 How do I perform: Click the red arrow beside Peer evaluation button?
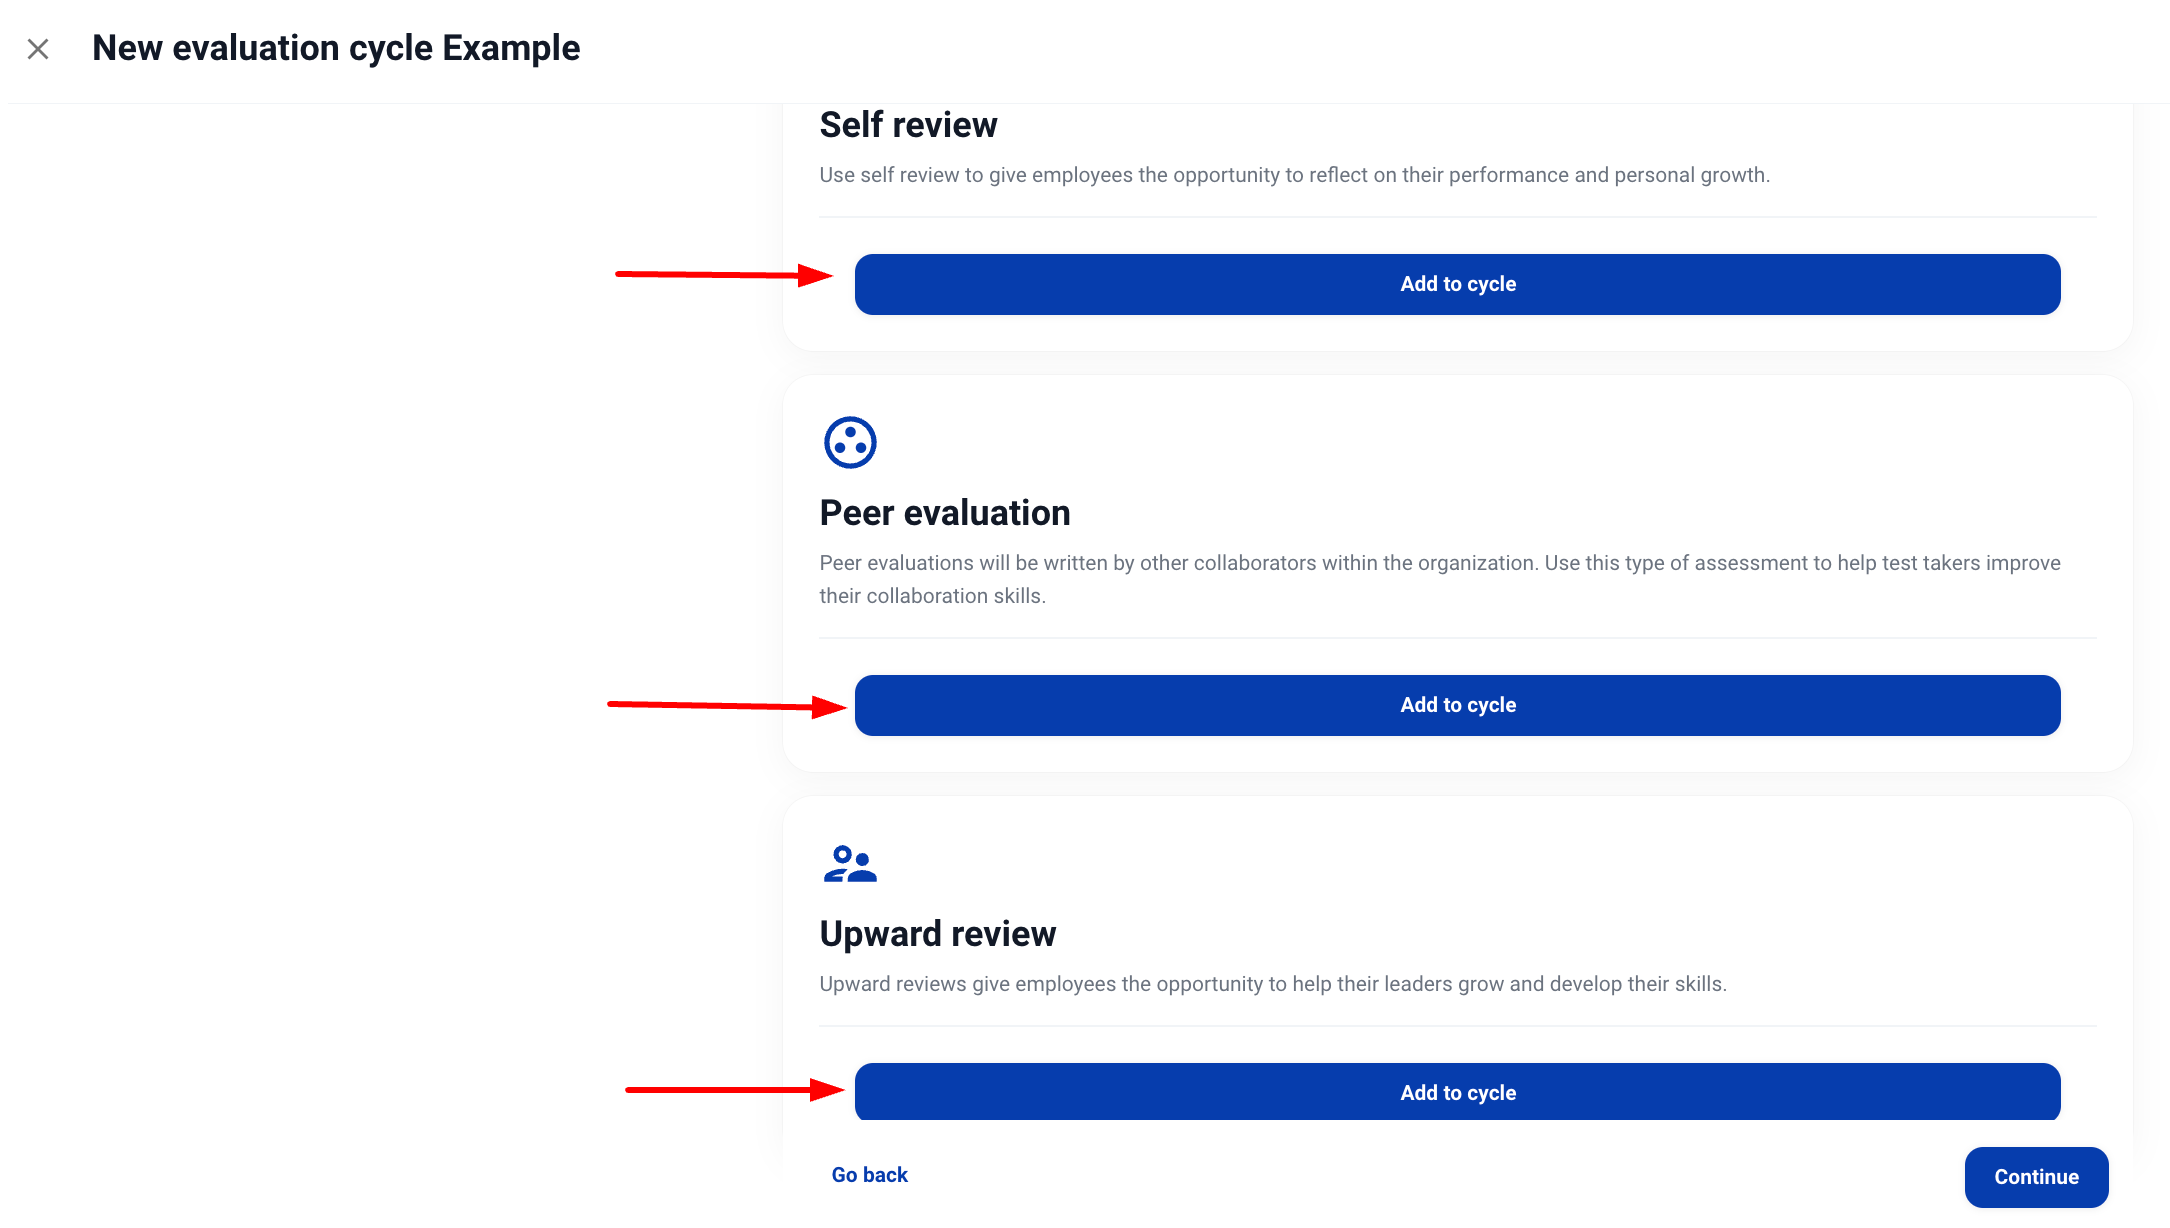click(727, 707)
